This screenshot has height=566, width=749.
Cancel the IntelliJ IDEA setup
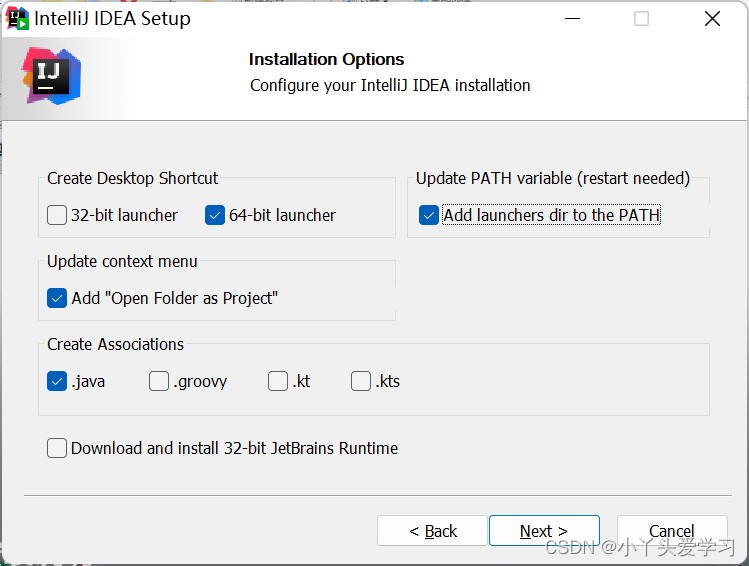[672, 531]
